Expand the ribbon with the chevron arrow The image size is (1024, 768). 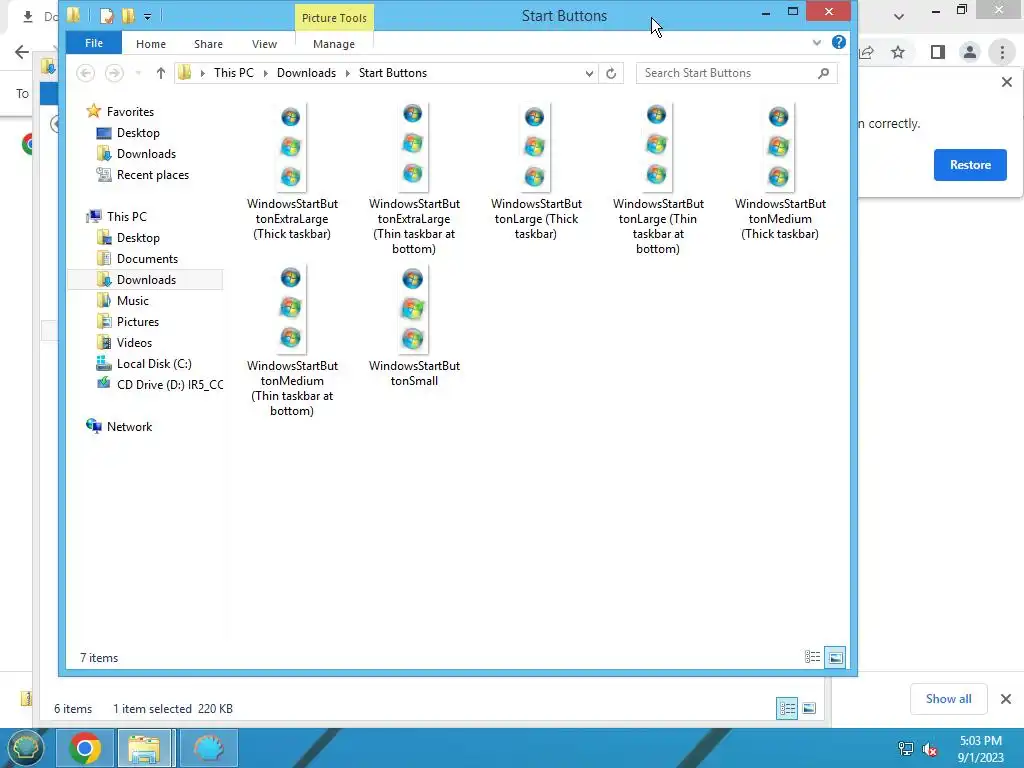(x=817, y=43)
